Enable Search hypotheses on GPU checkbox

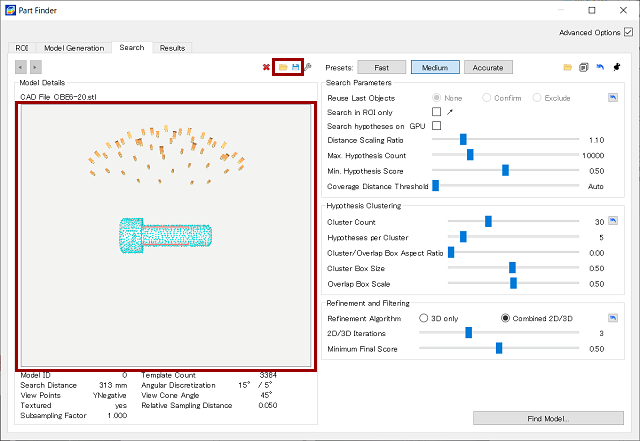pos(436,126)
